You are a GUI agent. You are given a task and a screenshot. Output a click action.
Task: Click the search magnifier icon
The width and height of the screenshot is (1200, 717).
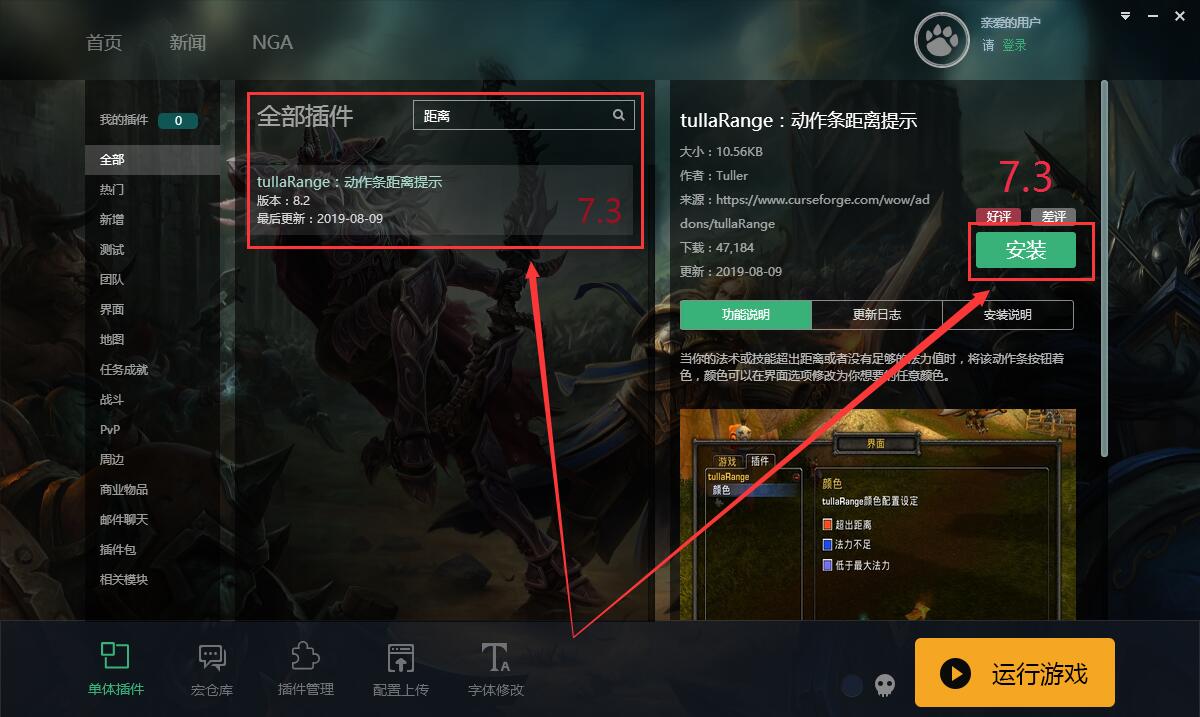pyautogui.click(x=619, y=115)
